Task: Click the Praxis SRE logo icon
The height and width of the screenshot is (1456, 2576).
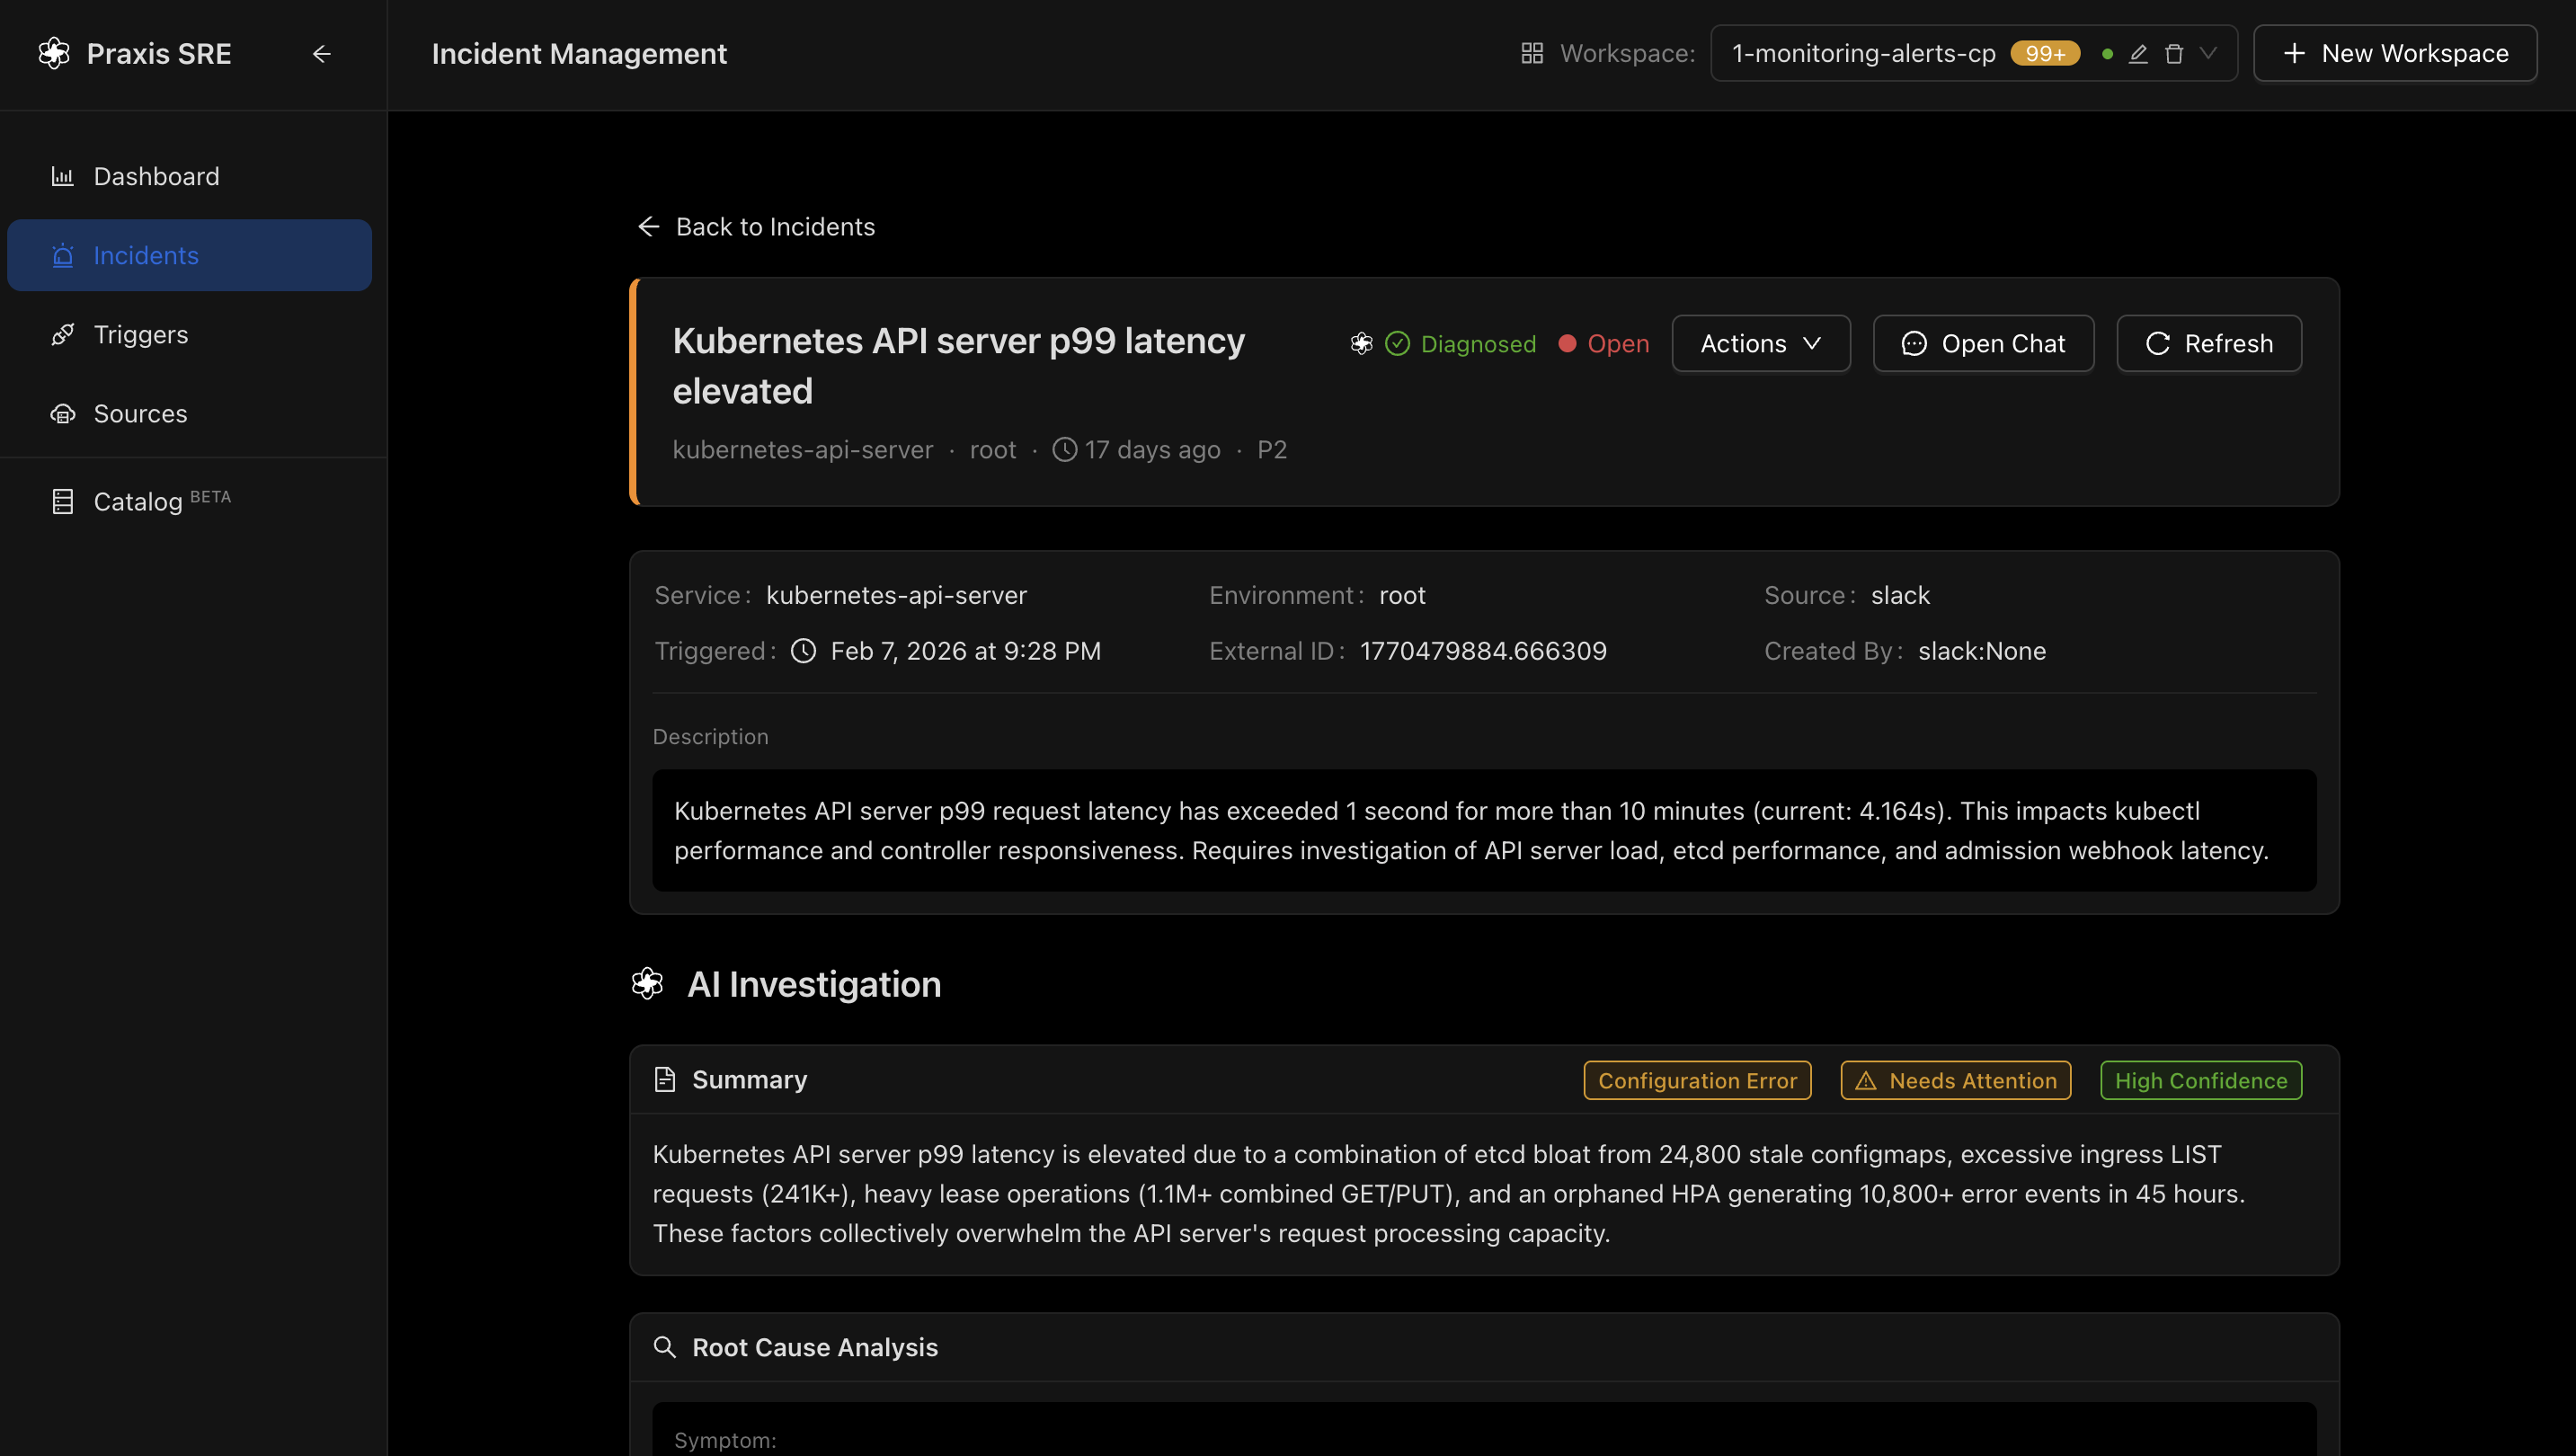Action: [54, 53]
